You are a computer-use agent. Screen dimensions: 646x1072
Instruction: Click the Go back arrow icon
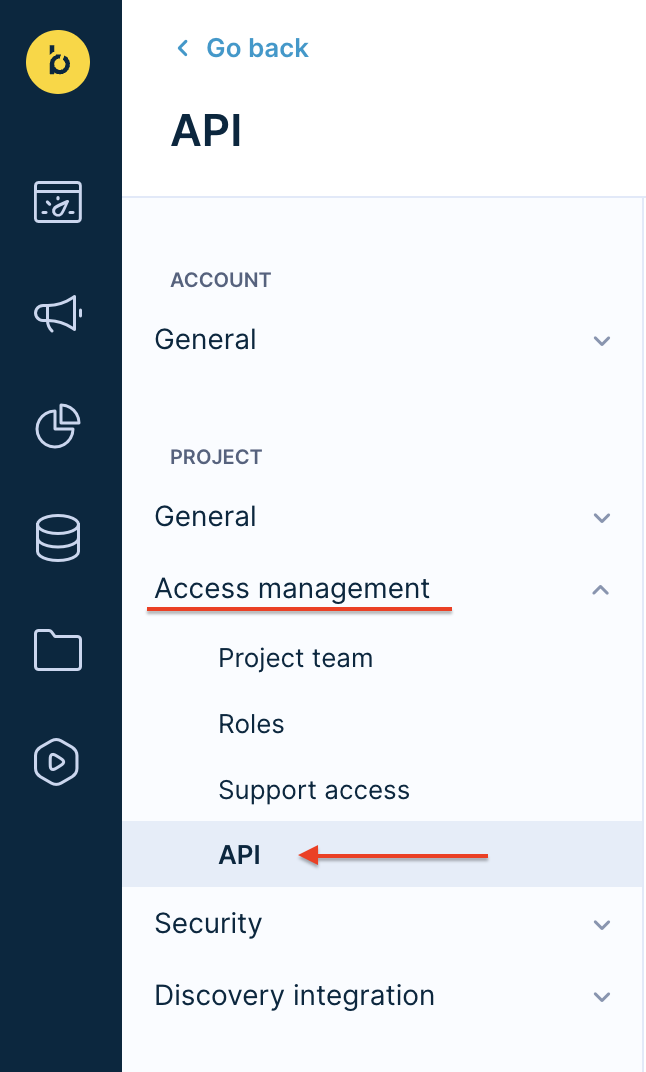[x=183, y=48]
